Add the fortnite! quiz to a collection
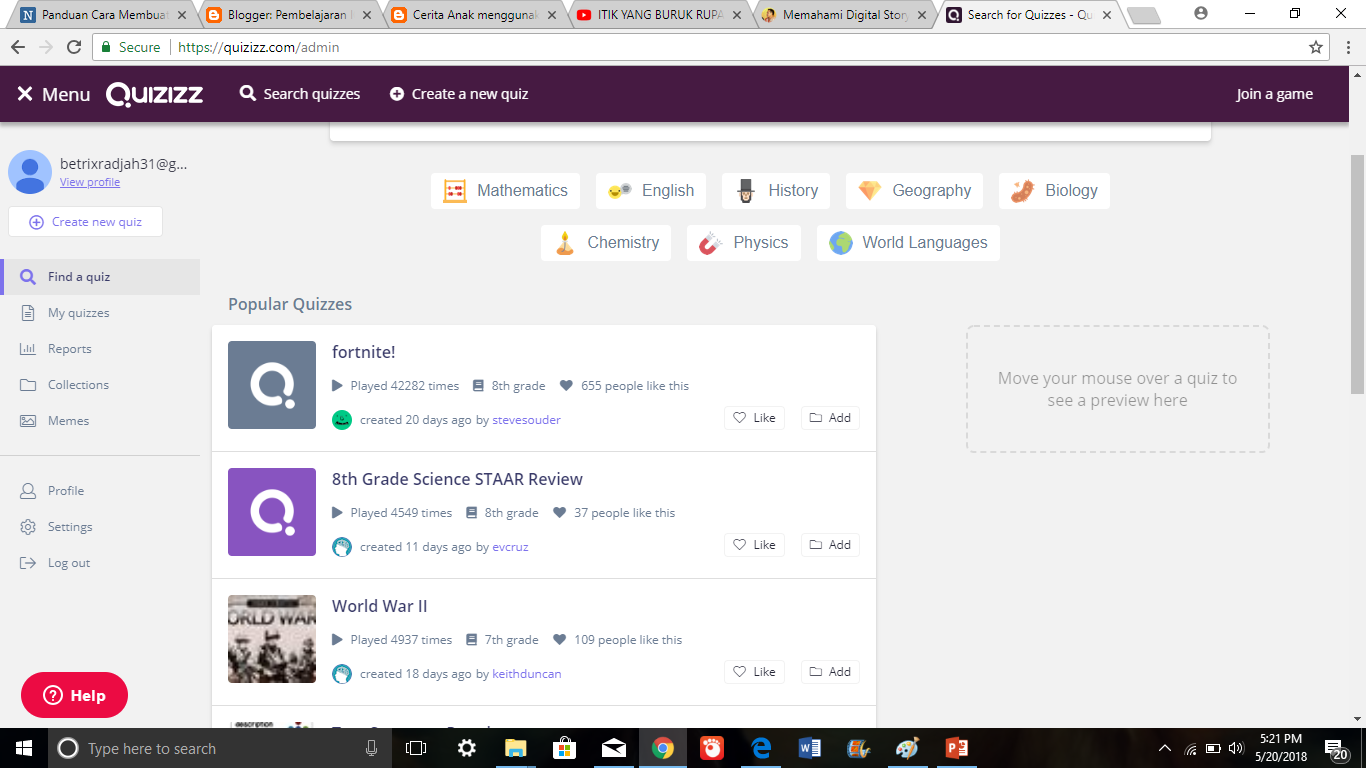This screenshot has width=1366, height=768. [830, 418]
